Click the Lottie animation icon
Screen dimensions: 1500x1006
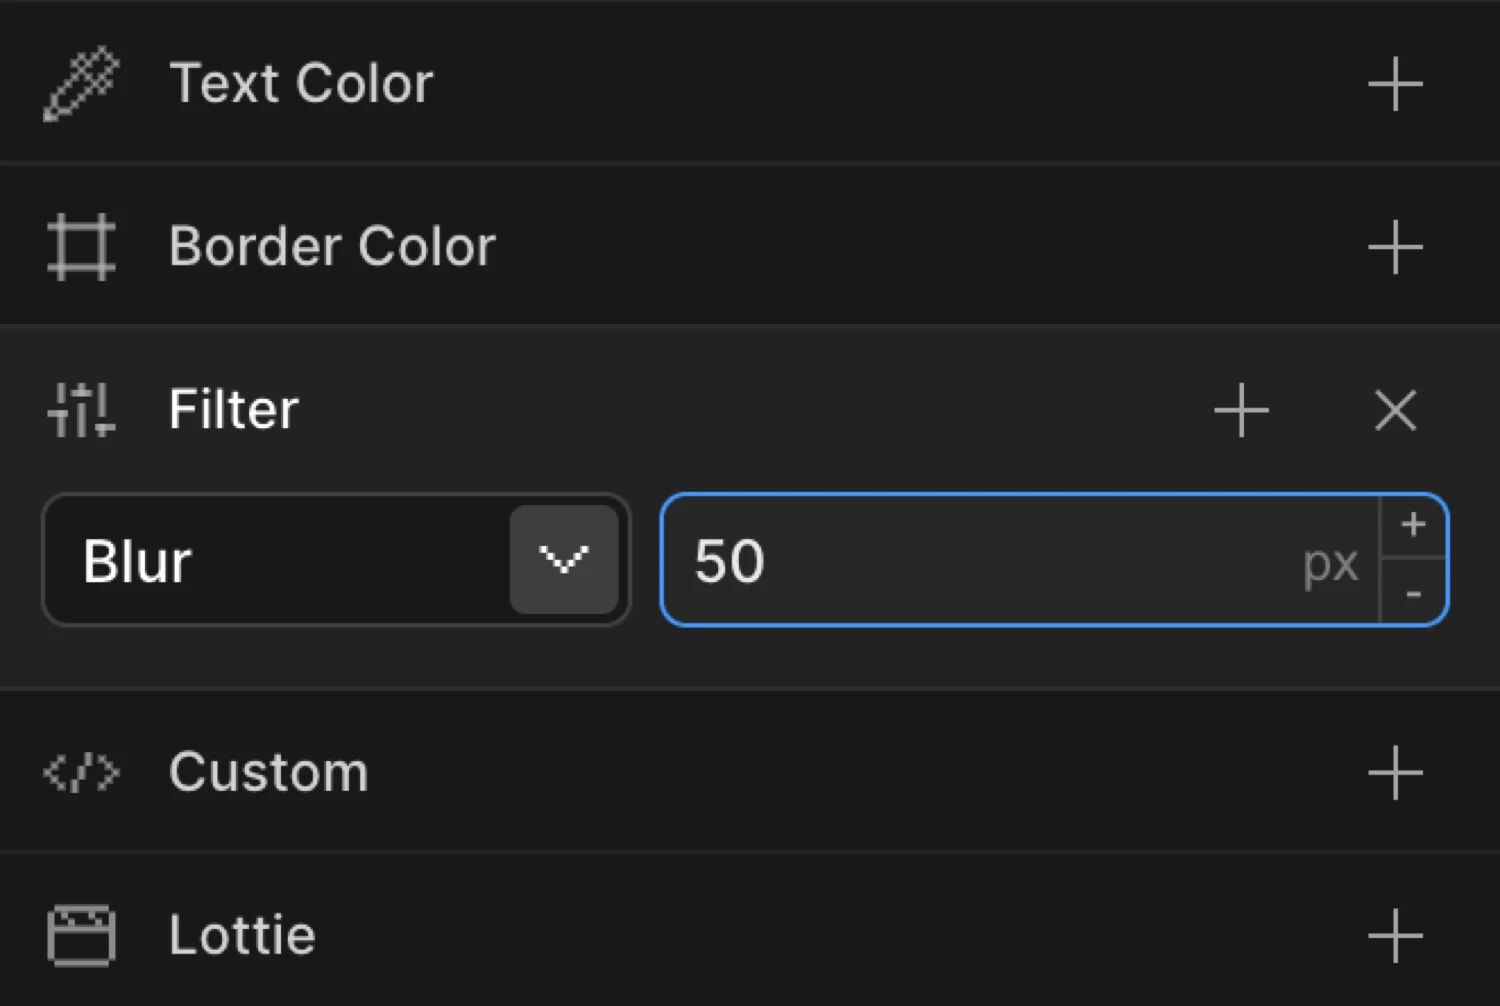pos(80,935)
